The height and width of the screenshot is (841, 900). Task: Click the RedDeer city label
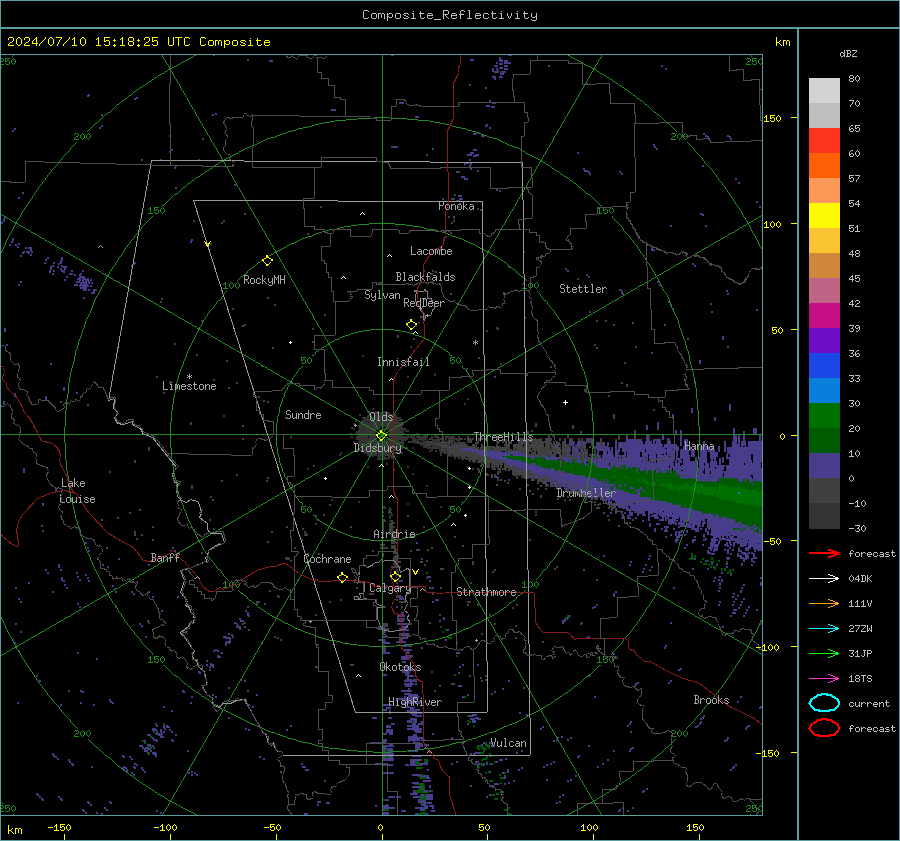(x=424, y=303)
